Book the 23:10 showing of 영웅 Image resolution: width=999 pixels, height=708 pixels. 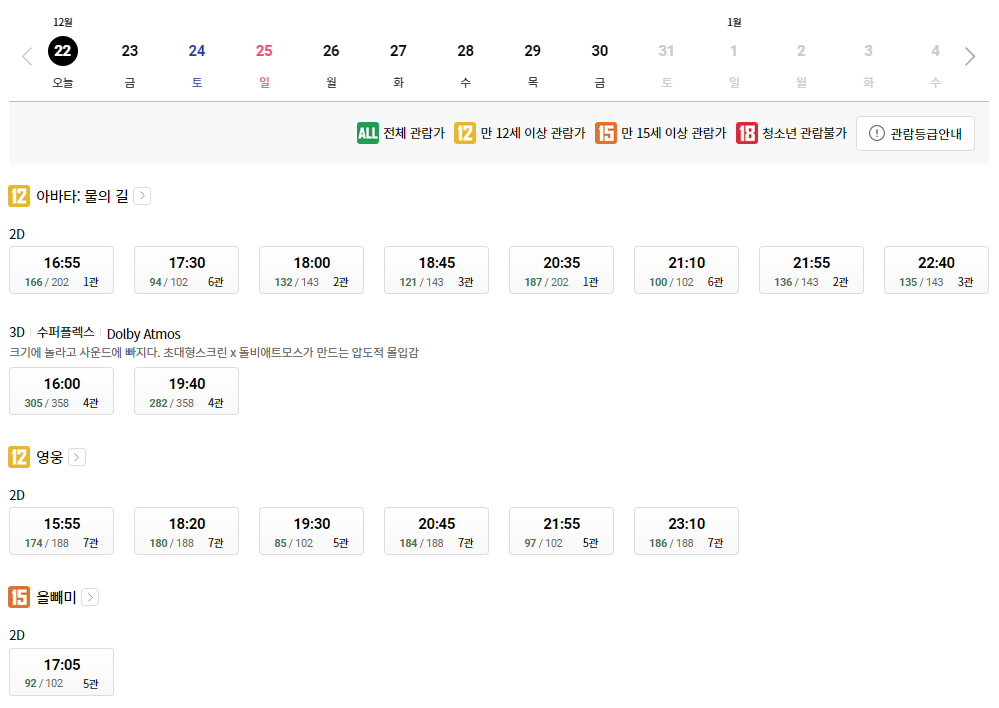click(686, 530)
